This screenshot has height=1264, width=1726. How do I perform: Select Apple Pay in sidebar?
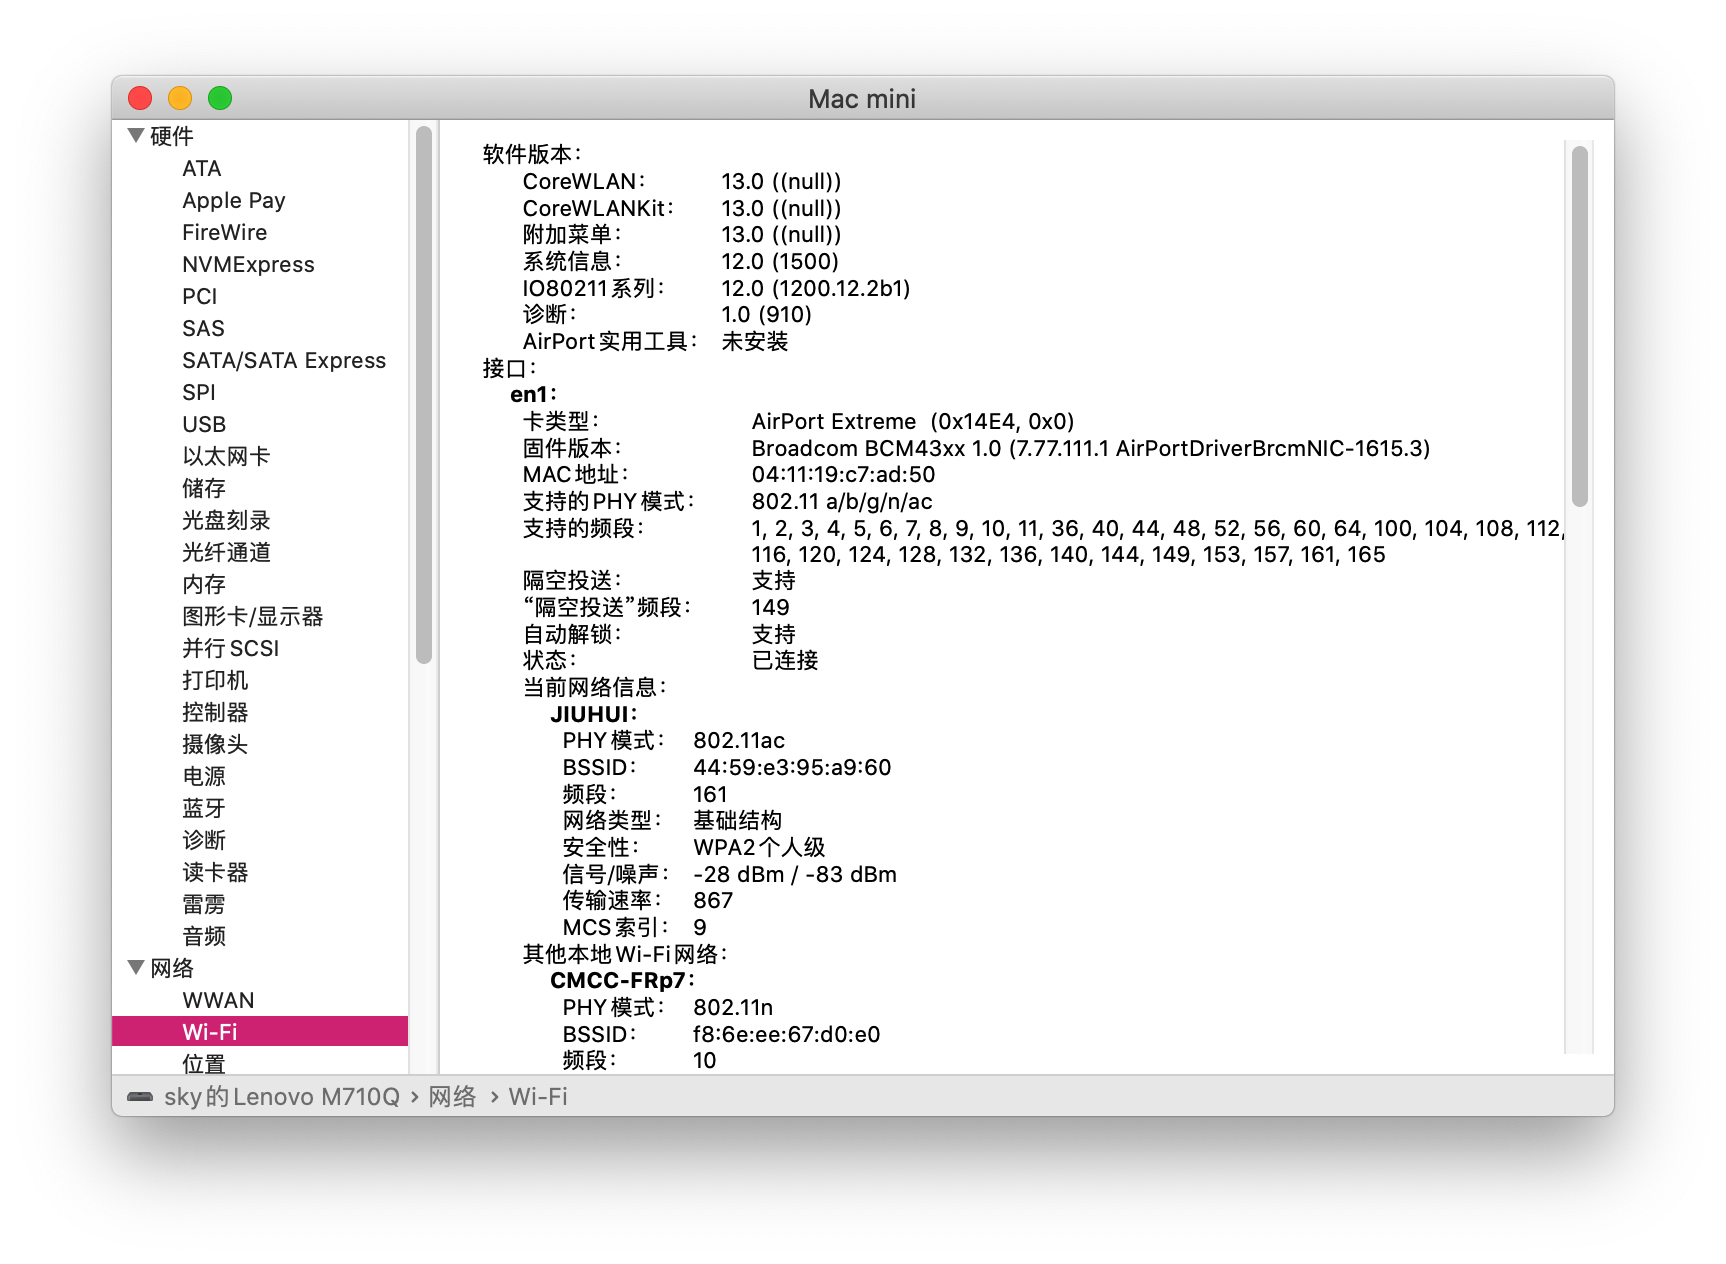click(233, 200)
